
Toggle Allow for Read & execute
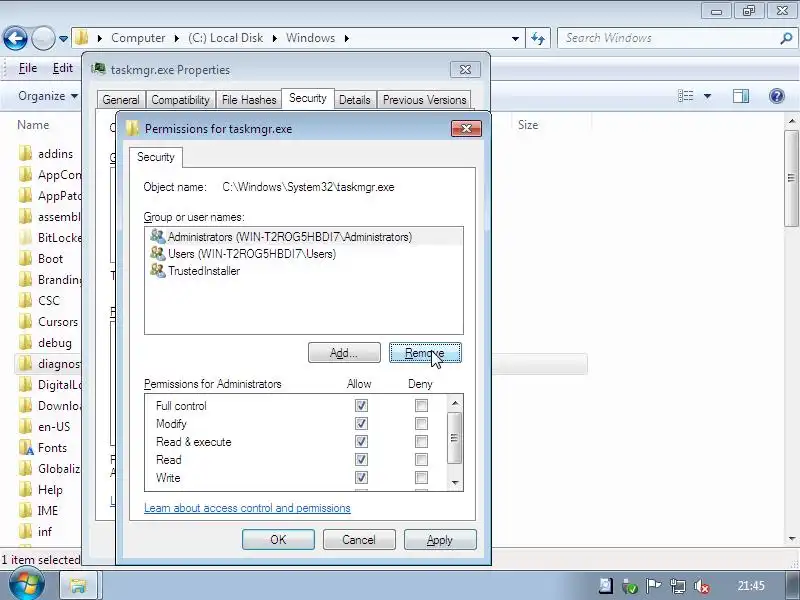tap(361, 441)
